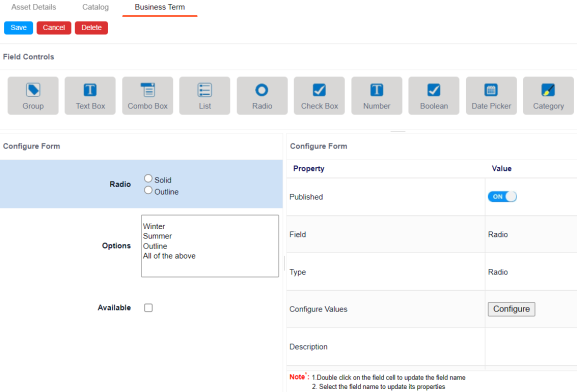
Task: Select the Outline radio option
Action: pyautogui.click(x=148, y=190)
